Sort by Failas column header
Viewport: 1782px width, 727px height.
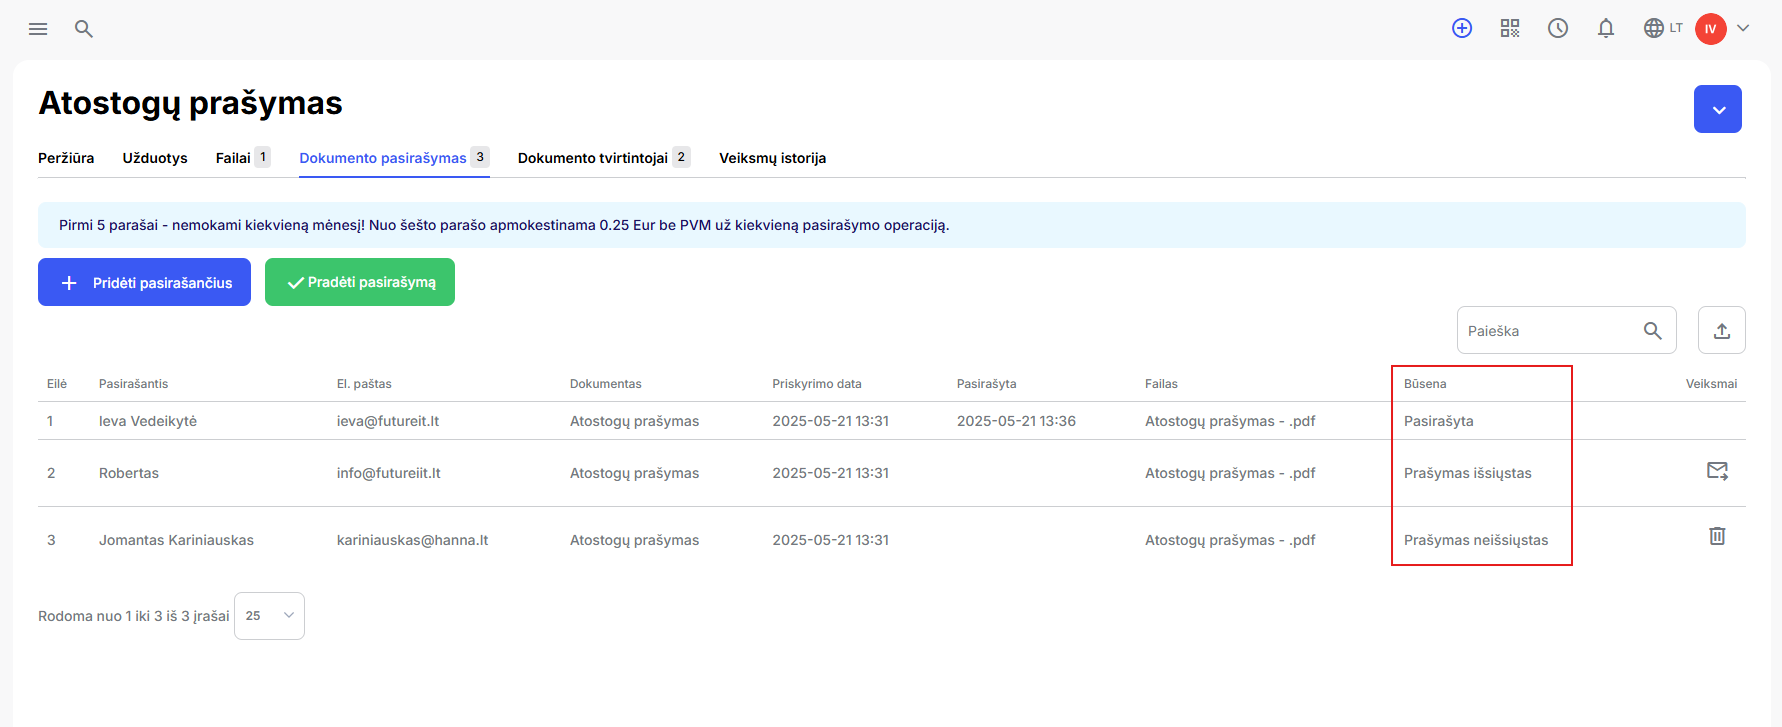pyautogui.click(x=1161, y=384)
